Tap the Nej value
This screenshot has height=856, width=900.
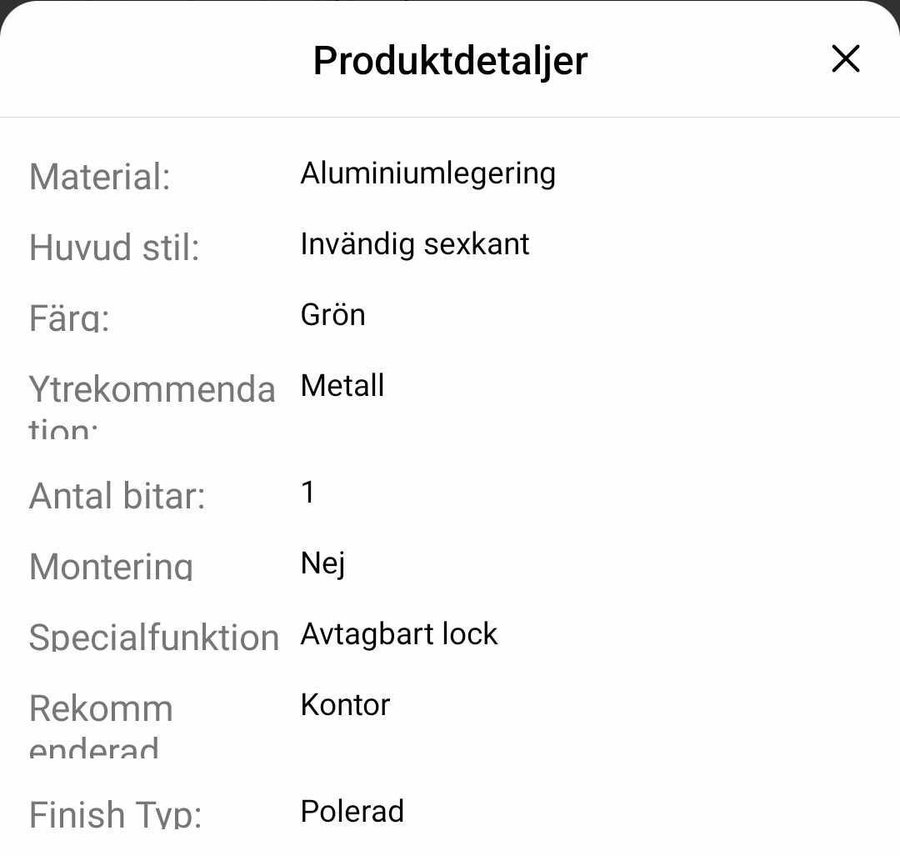[322, 564]
